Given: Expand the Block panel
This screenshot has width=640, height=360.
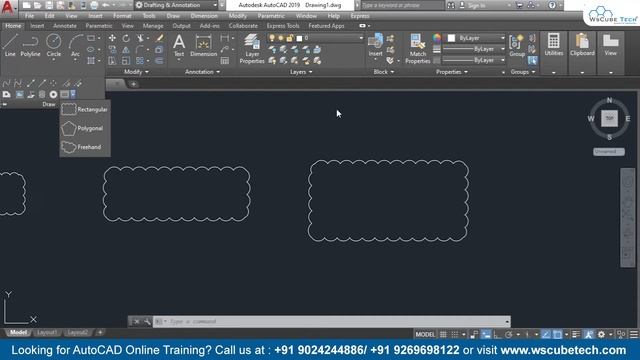Looking at the screenshot, I should [x=384, y=72].
